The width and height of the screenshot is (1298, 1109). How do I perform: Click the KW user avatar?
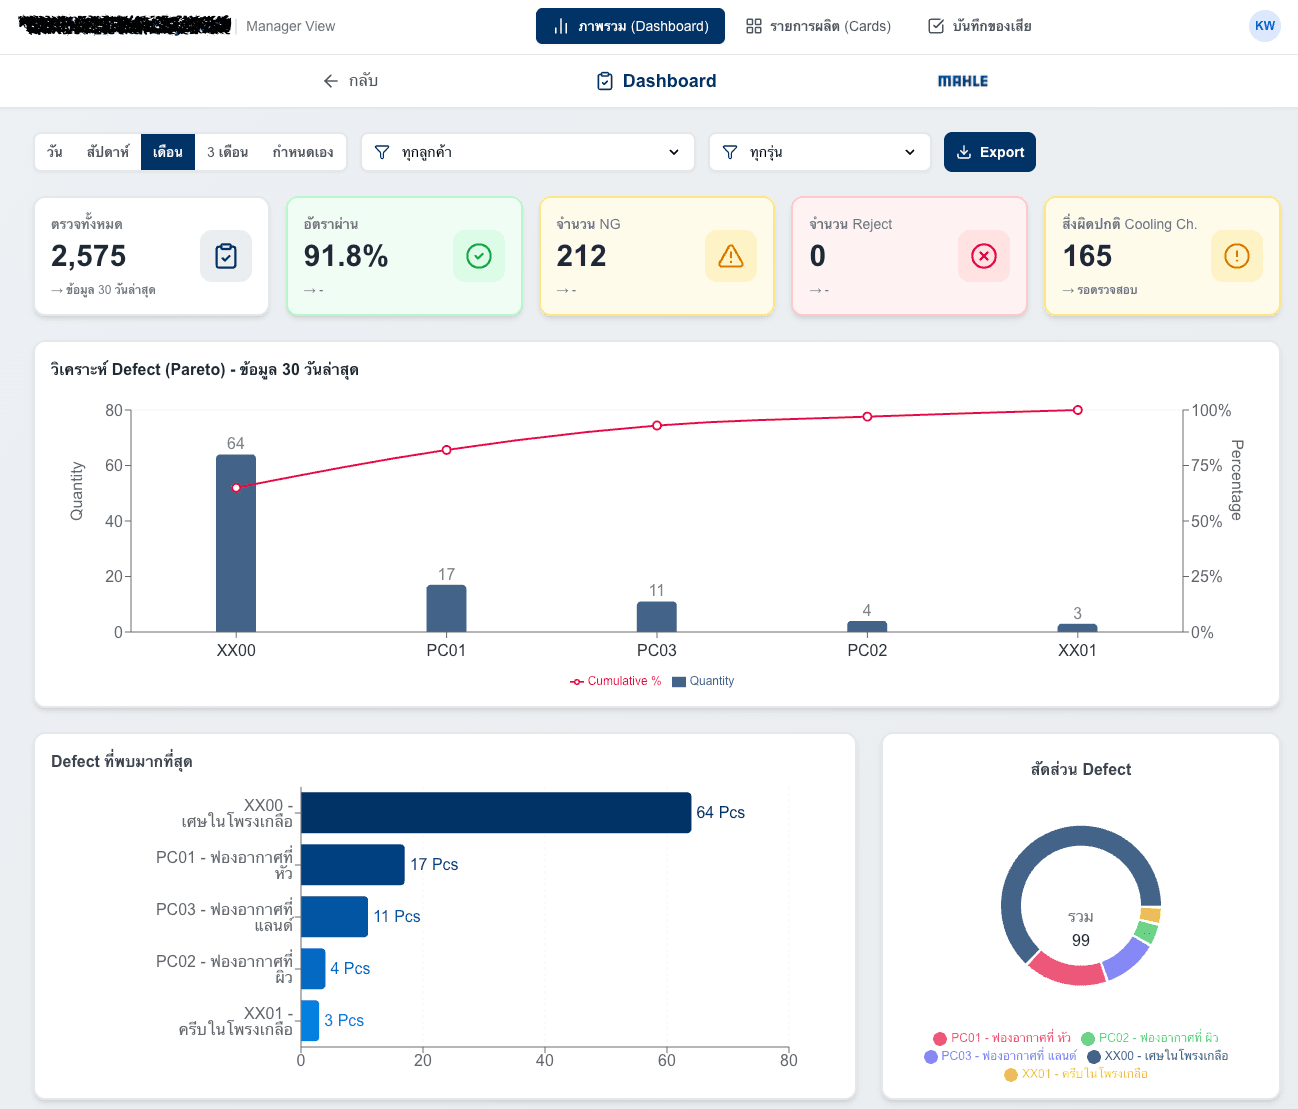click(1265, 26)
